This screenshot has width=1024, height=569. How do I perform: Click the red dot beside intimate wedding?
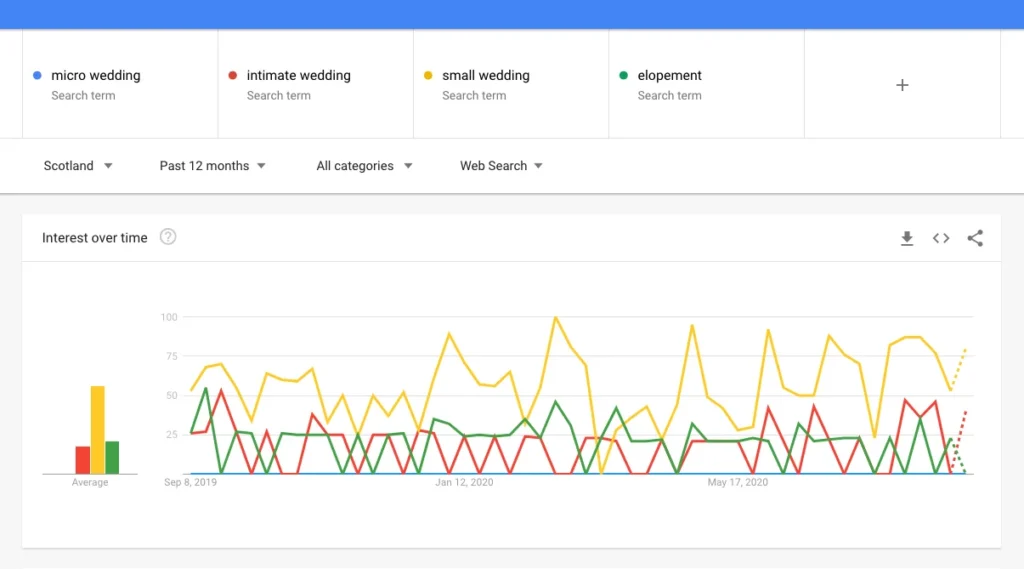click(x=232, y=75)
